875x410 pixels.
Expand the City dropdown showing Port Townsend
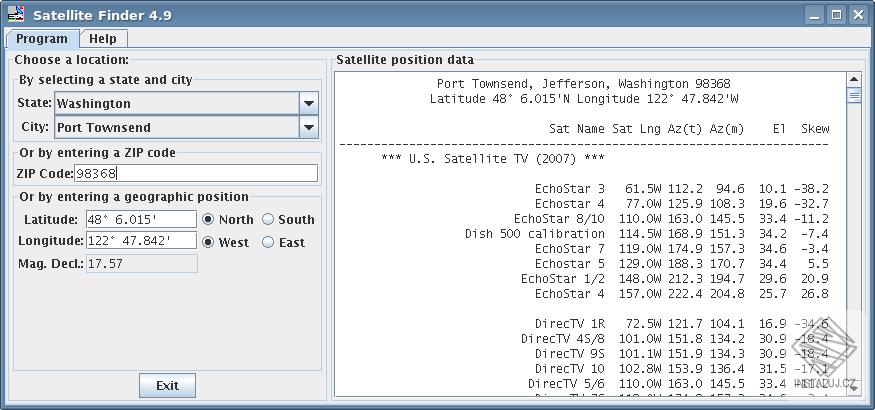[186, 127]
